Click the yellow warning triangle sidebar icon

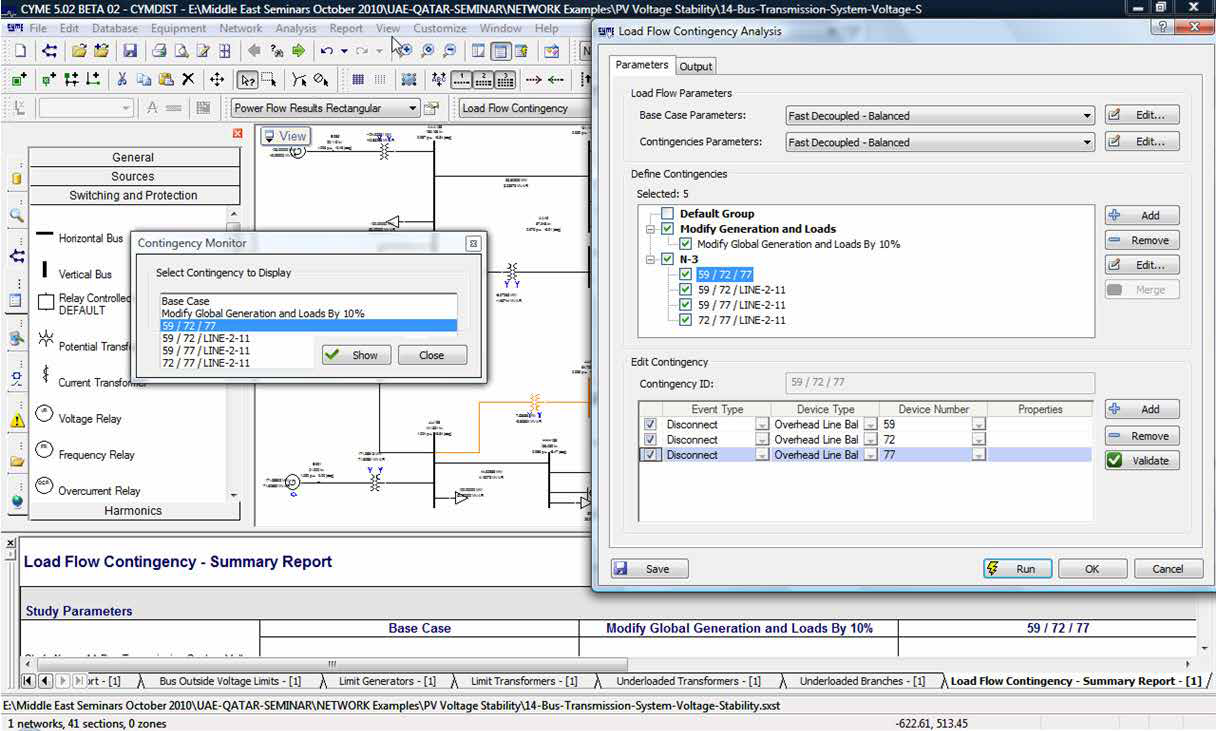click(16, 421)
